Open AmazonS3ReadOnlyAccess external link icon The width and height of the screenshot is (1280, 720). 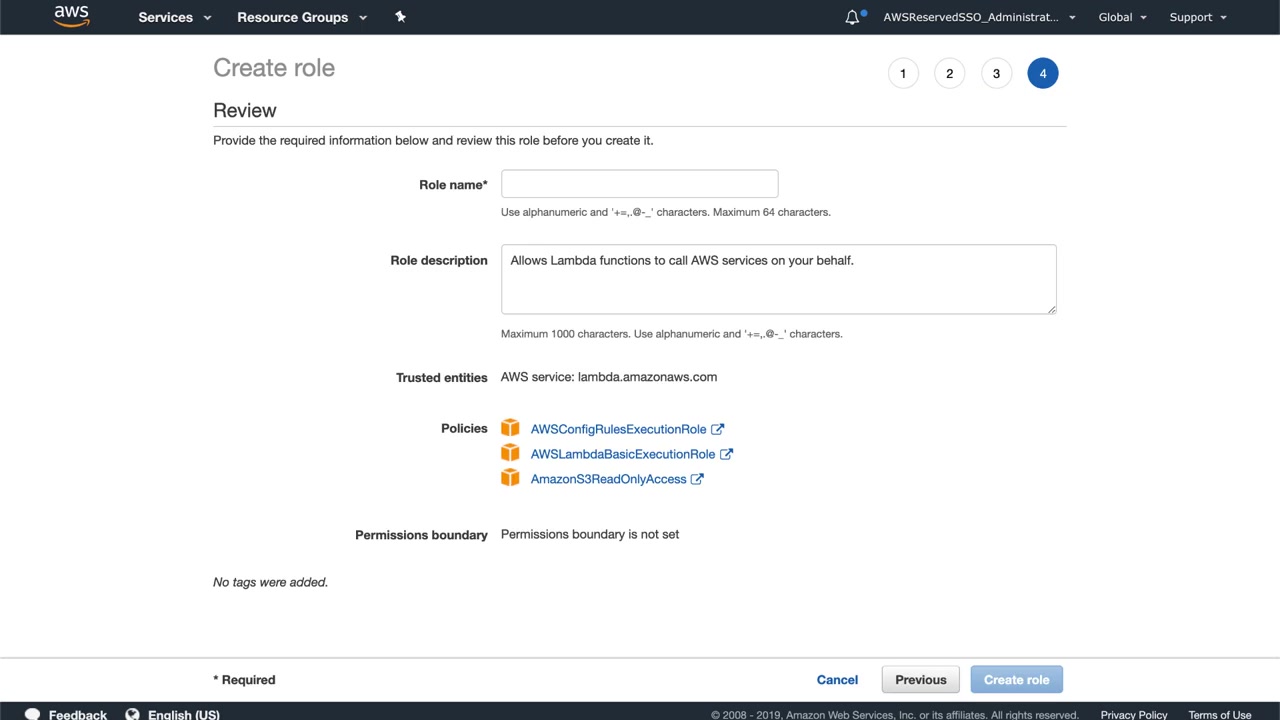697,479
